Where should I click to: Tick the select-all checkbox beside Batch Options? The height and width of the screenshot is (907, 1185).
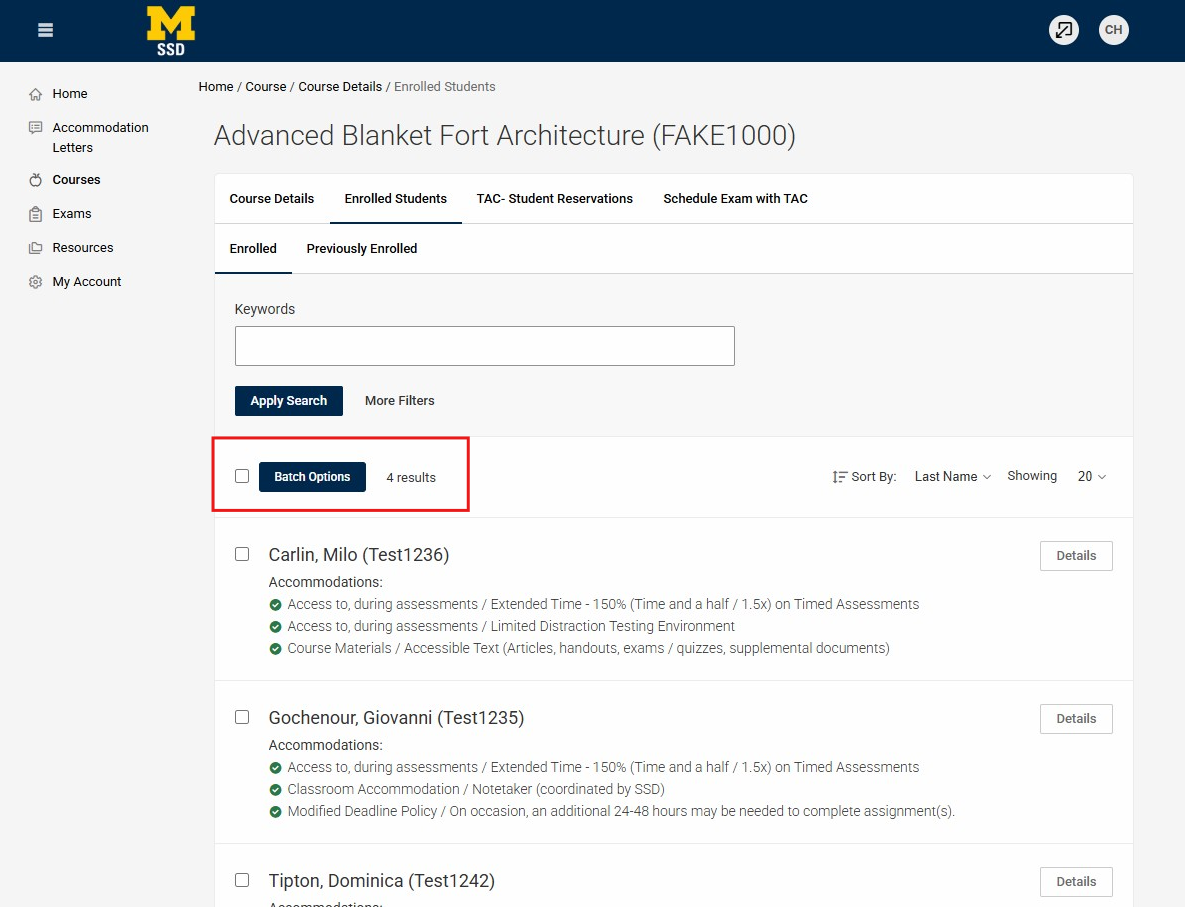click(242, 476)
